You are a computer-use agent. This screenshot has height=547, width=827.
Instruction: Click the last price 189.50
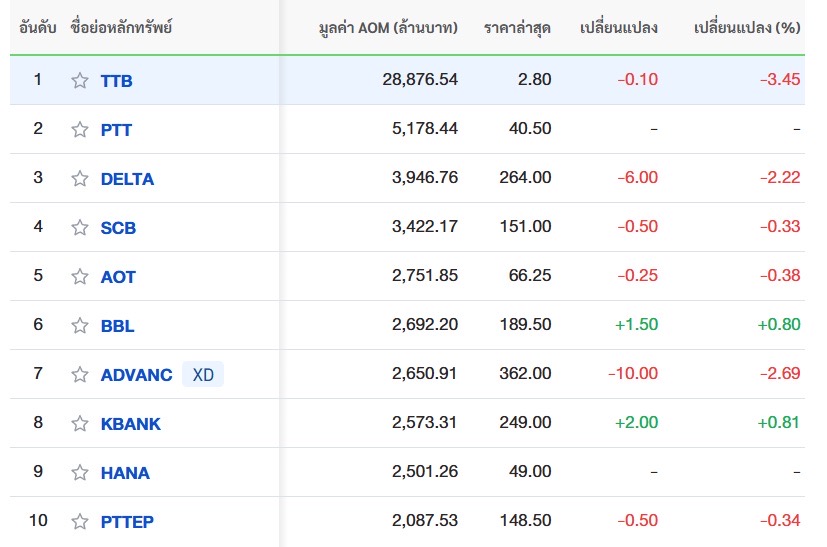coord(525,324)
